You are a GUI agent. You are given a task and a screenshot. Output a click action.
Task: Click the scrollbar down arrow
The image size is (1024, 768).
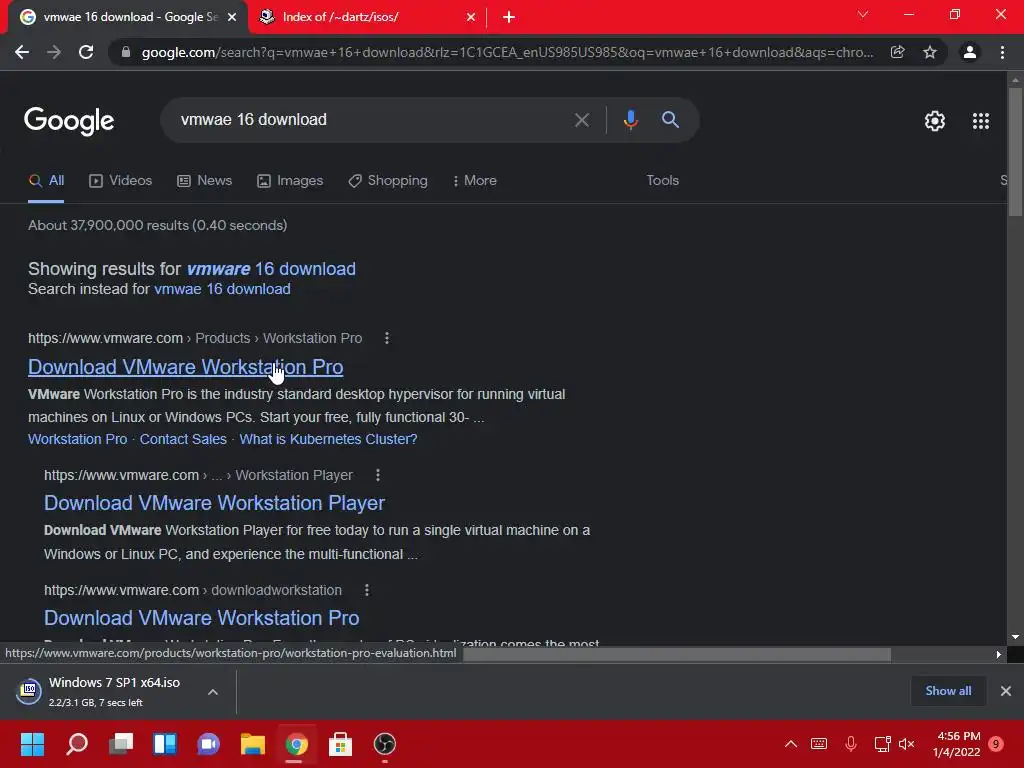[1015, 637]
